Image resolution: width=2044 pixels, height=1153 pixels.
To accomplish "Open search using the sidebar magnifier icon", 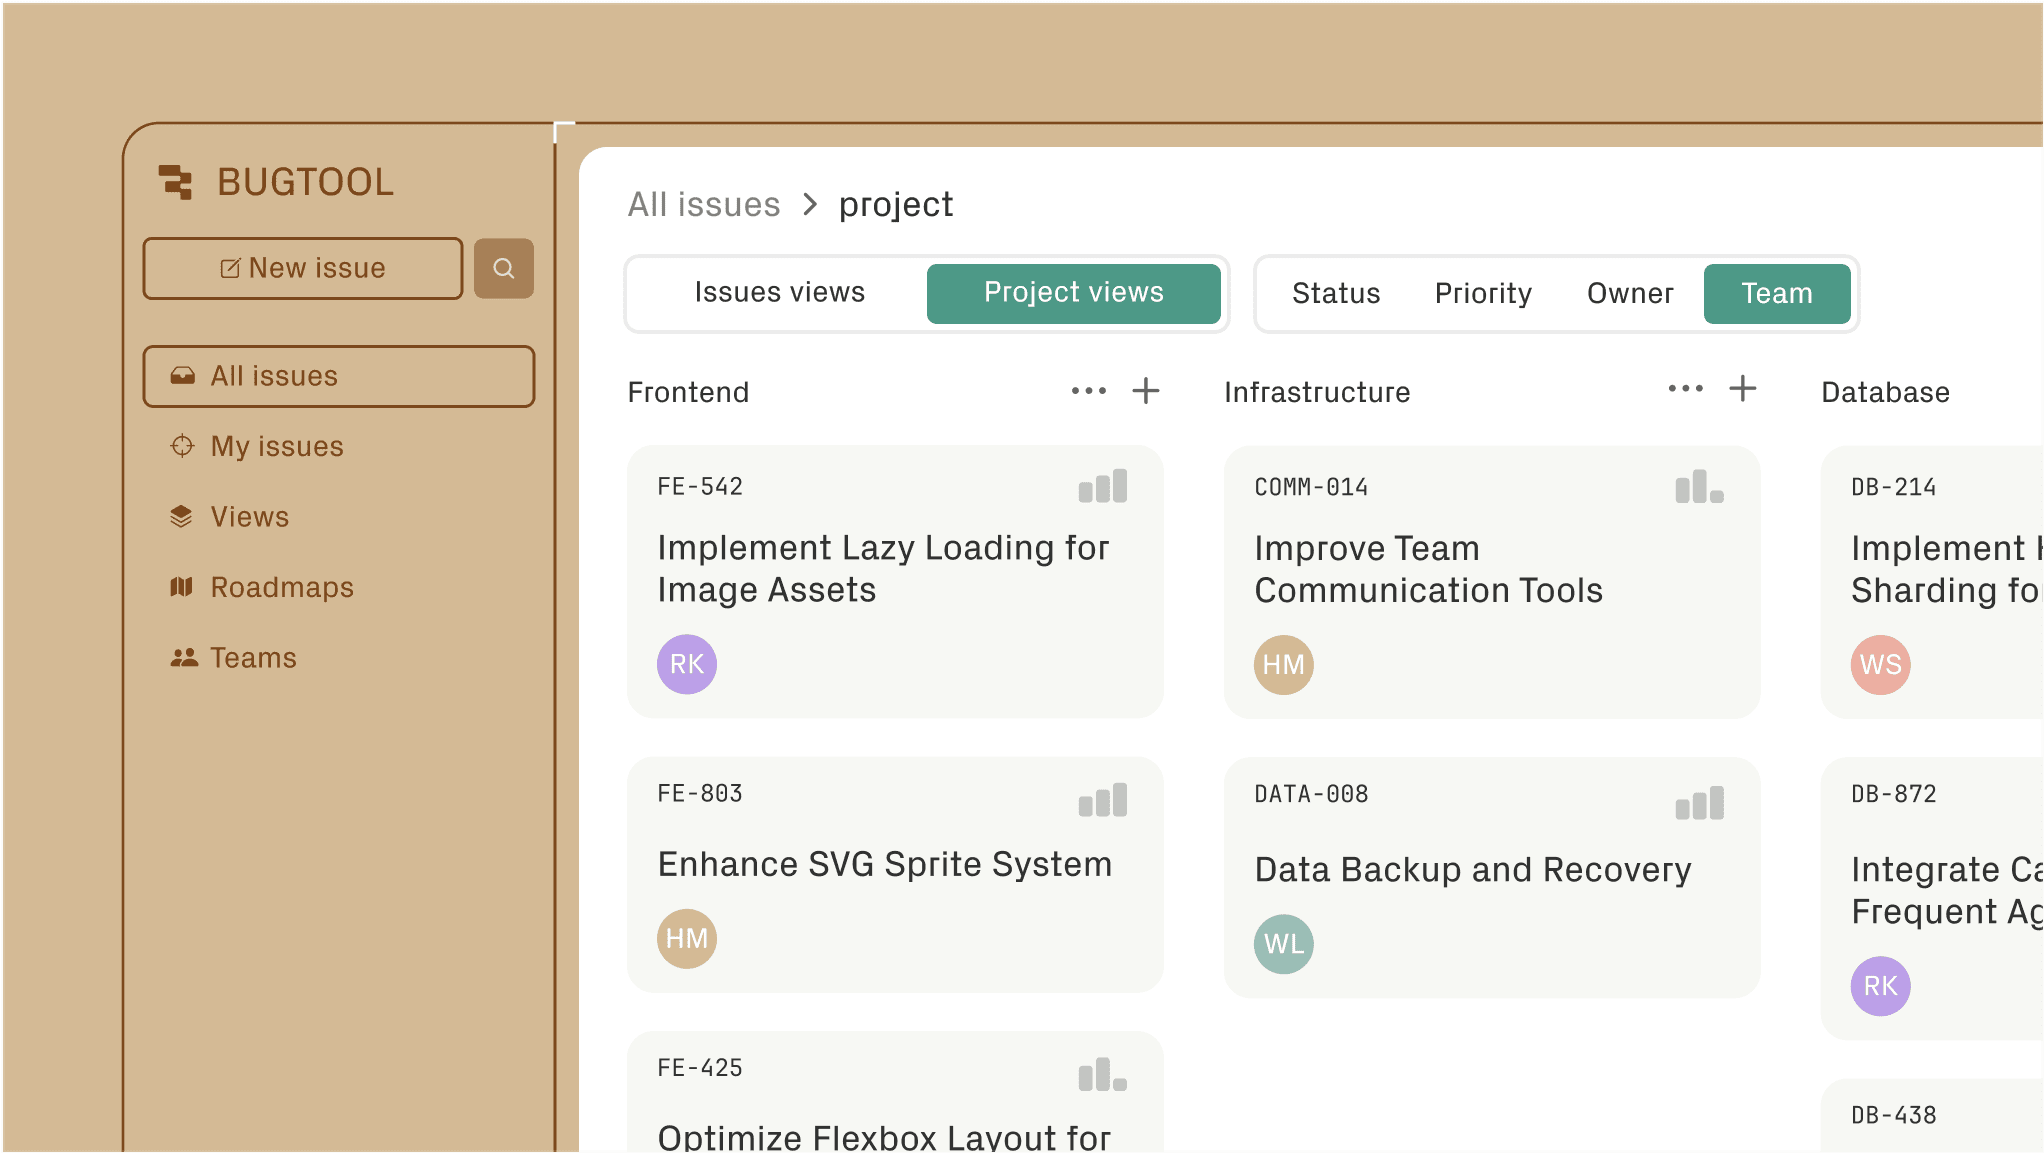I will [503, 268].
